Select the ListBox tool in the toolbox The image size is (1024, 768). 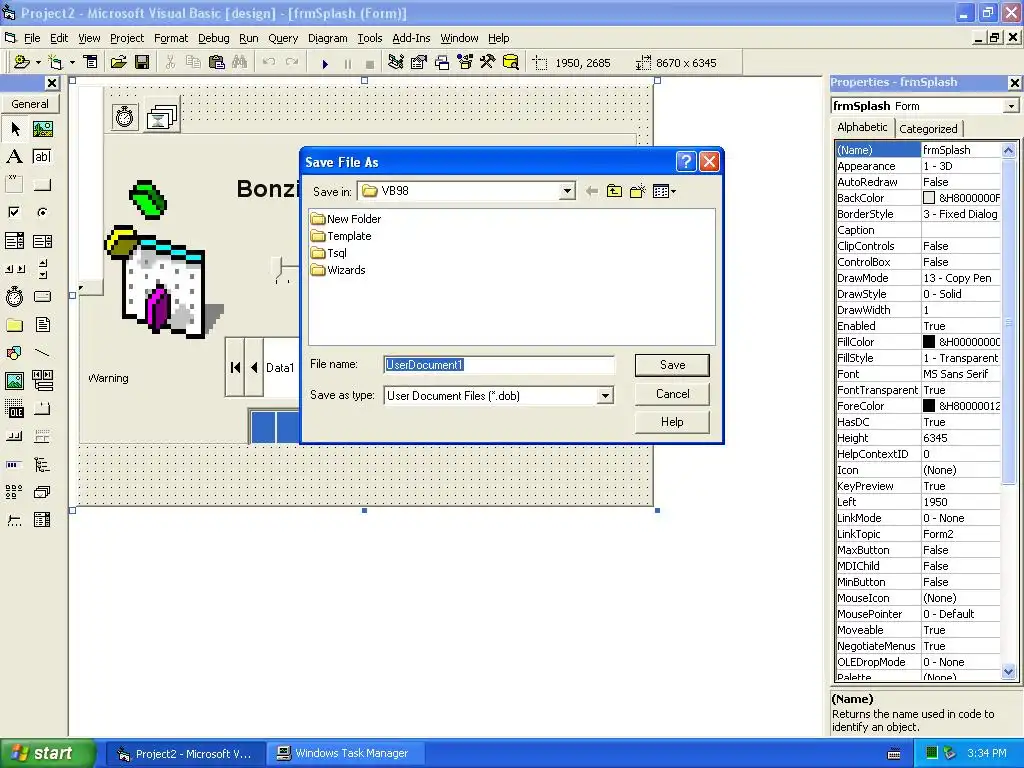point(42,241)
